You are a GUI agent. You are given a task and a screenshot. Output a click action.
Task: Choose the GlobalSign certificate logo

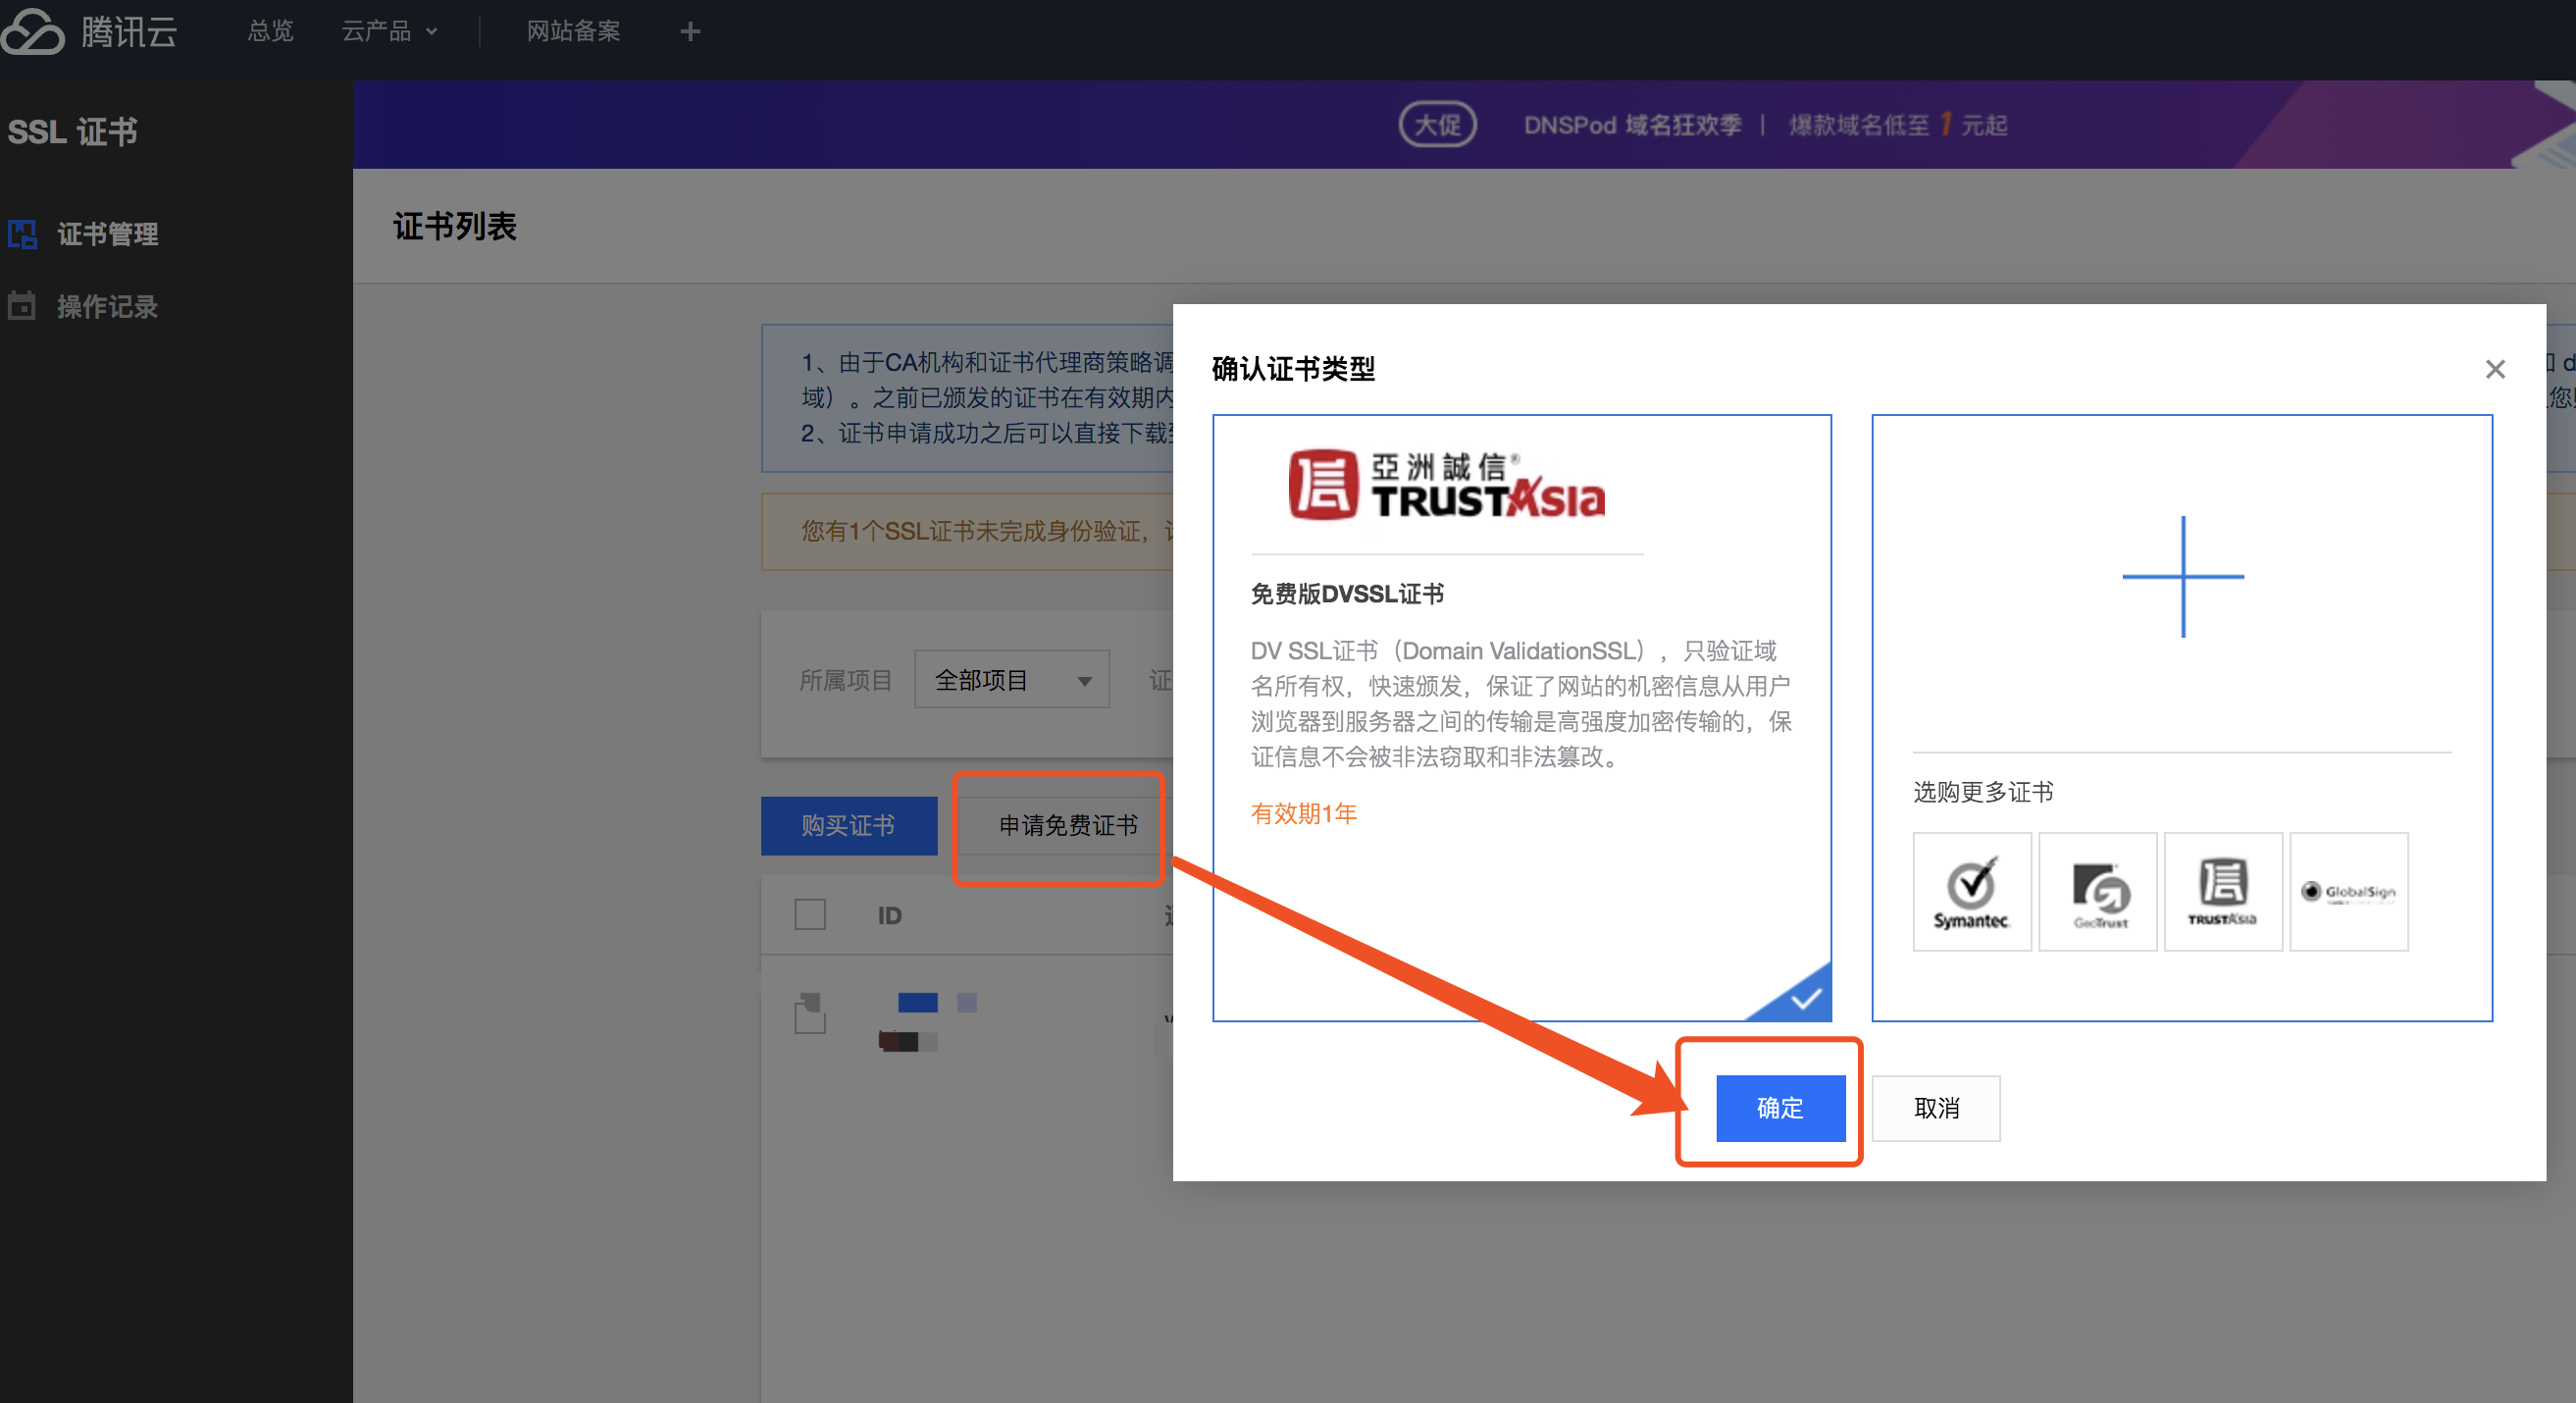point(2348,892)
